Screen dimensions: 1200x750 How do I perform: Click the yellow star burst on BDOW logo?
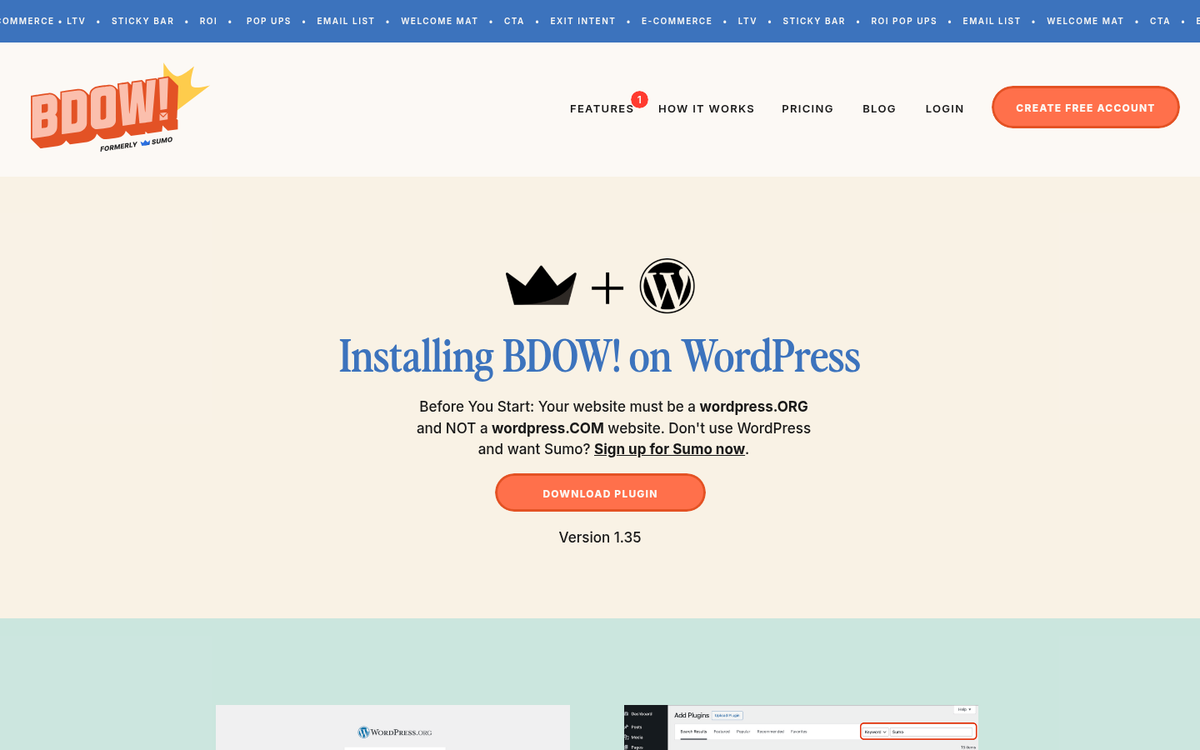(187, 86)
